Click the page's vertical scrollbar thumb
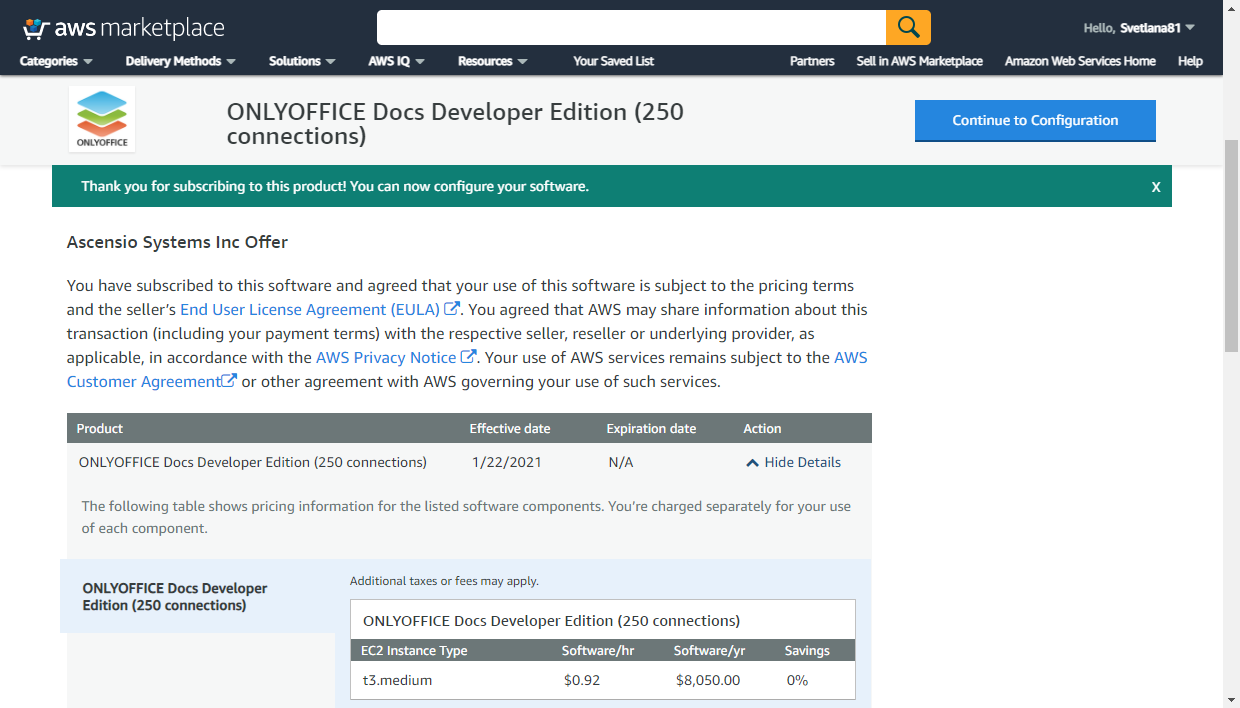This screenshot has width=1240, height=708. [1231, 245]
